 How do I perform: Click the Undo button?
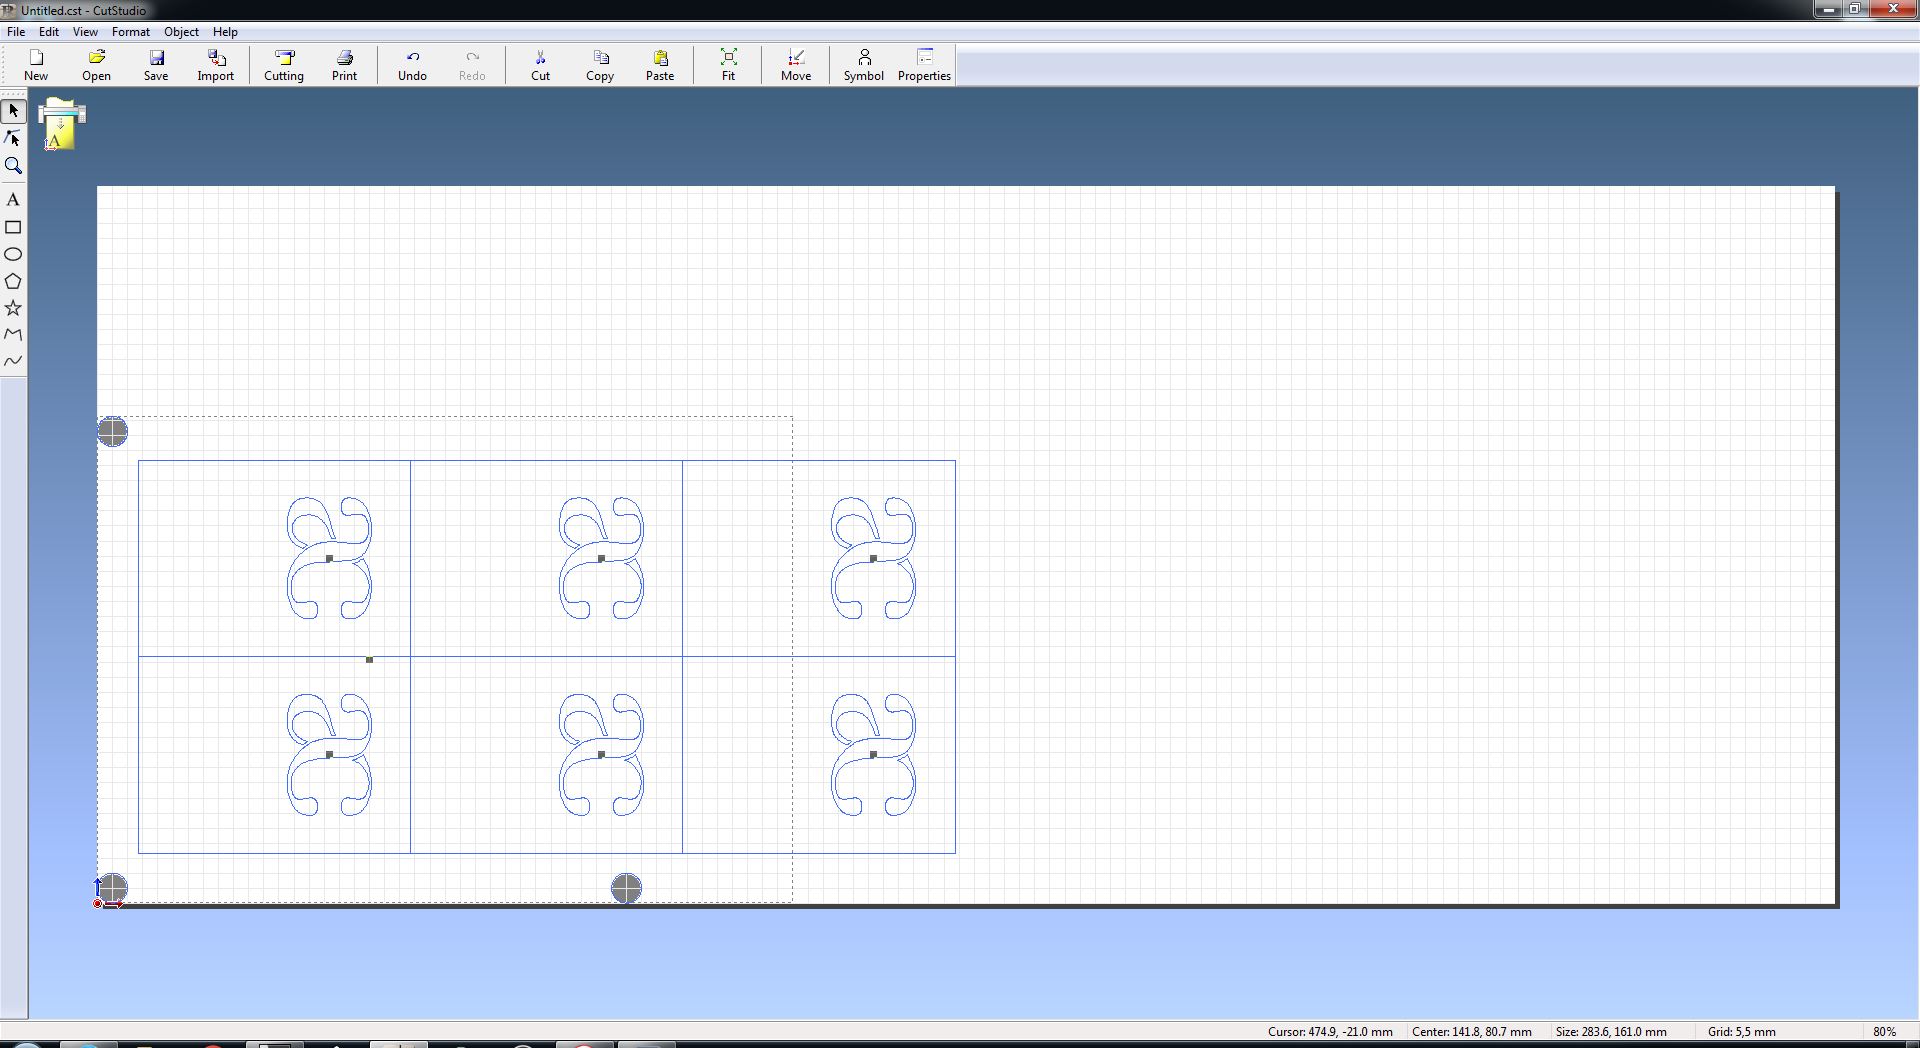coord(412,65)
